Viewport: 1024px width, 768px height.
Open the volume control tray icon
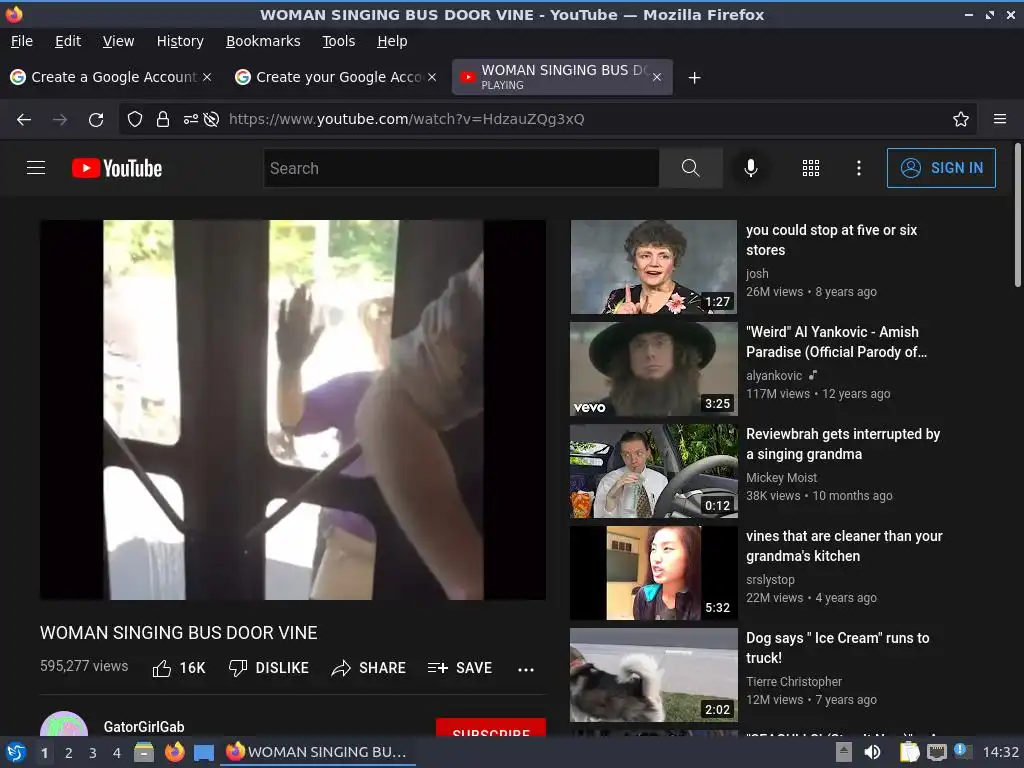[x=872, y=752]
